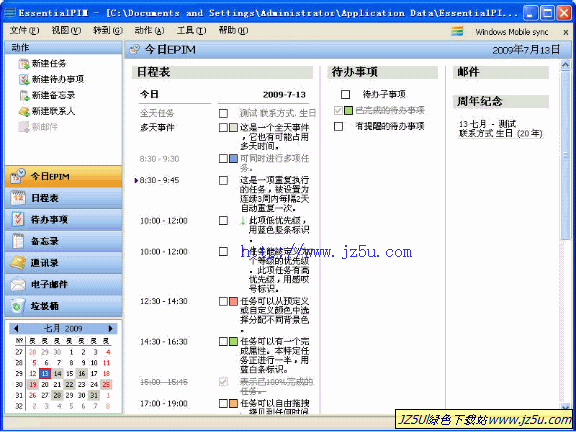Click the 备忘录 notepad icon in the sidebar
Screen dimensions: 576x432
(18, 241)
